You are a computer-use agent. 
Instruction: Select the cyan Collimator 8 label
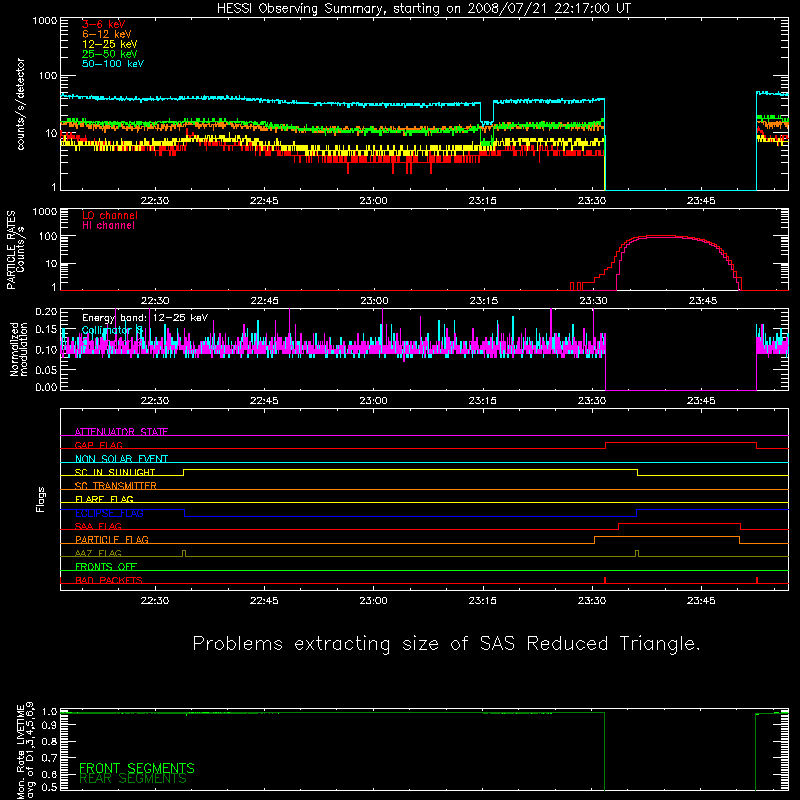112,330
